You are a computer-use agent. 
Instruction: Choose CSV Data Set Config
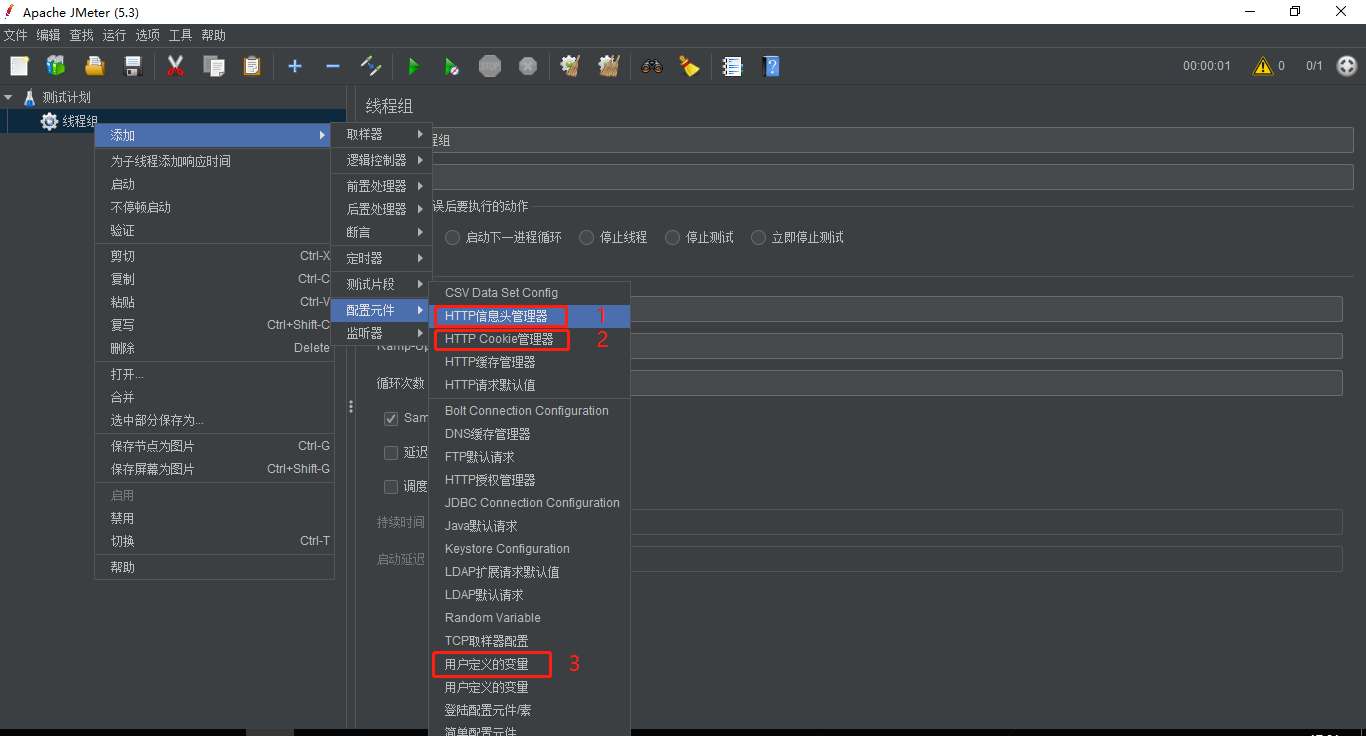pos(530,293)
